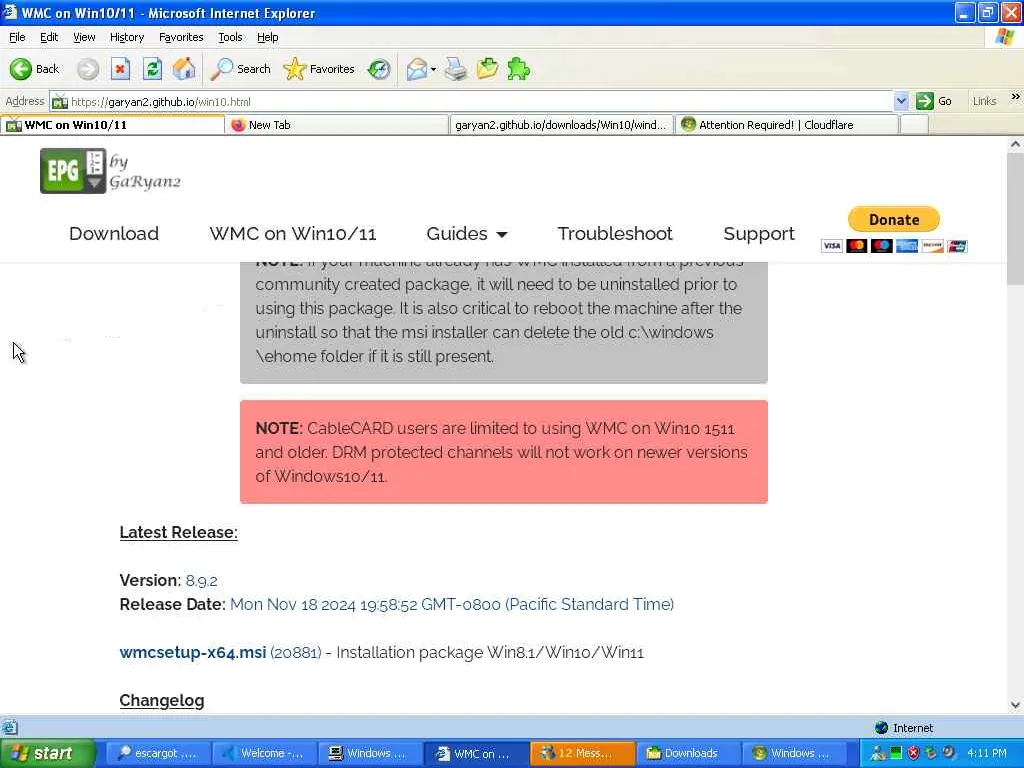Go to the Home page icon

point(184,69)
